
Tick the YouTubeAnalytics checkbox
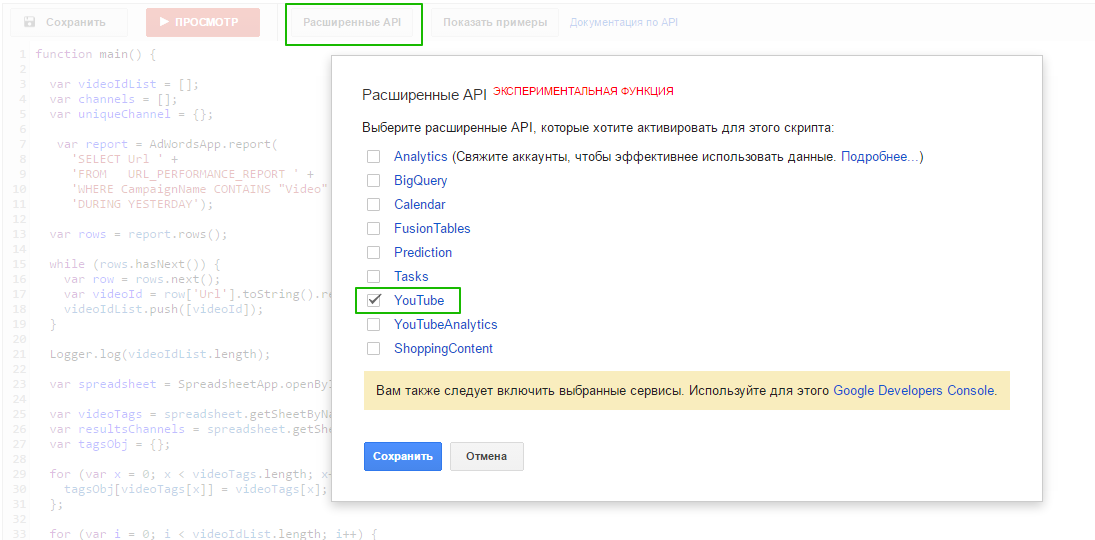pos(374,324)
